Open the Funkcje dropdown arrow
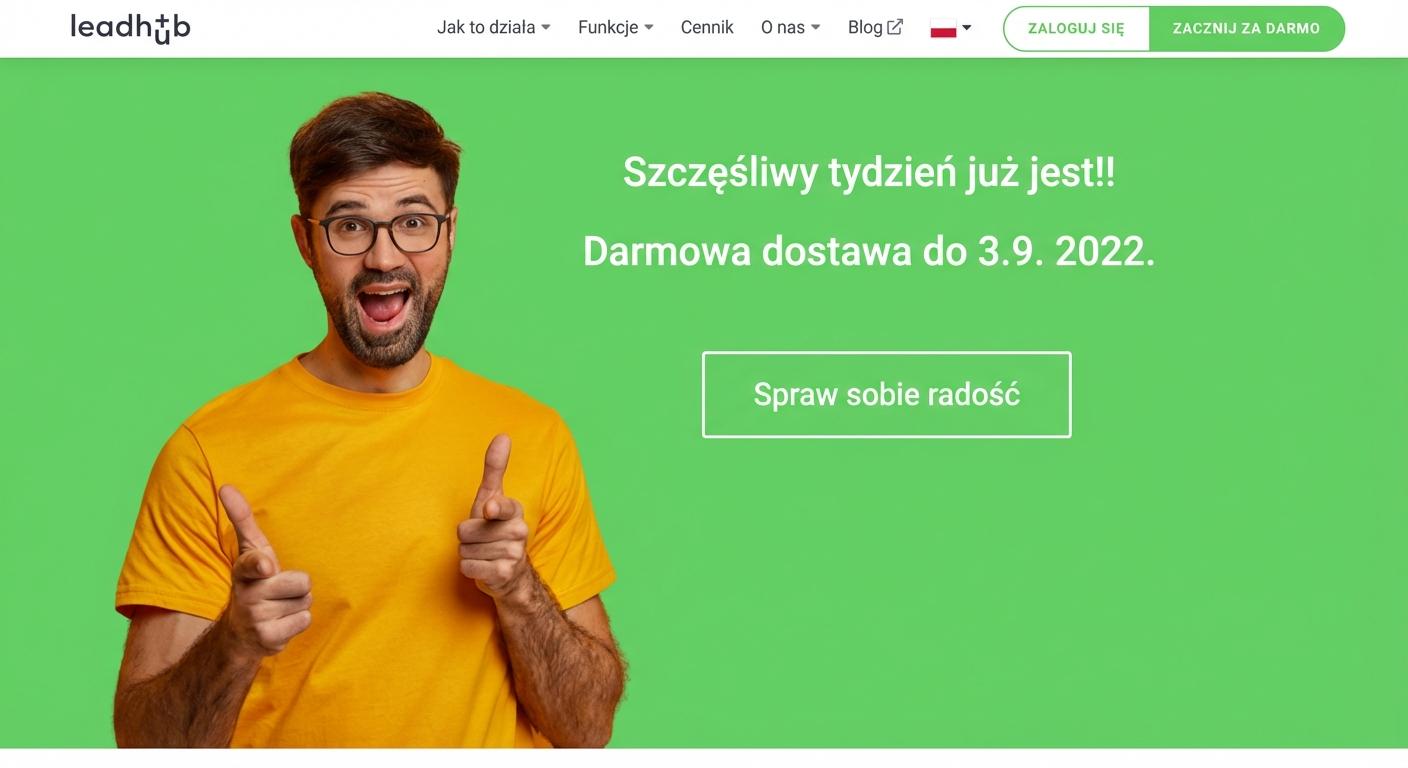Image resolution: width=1408 pixels, height=768 pixels. 649,28
